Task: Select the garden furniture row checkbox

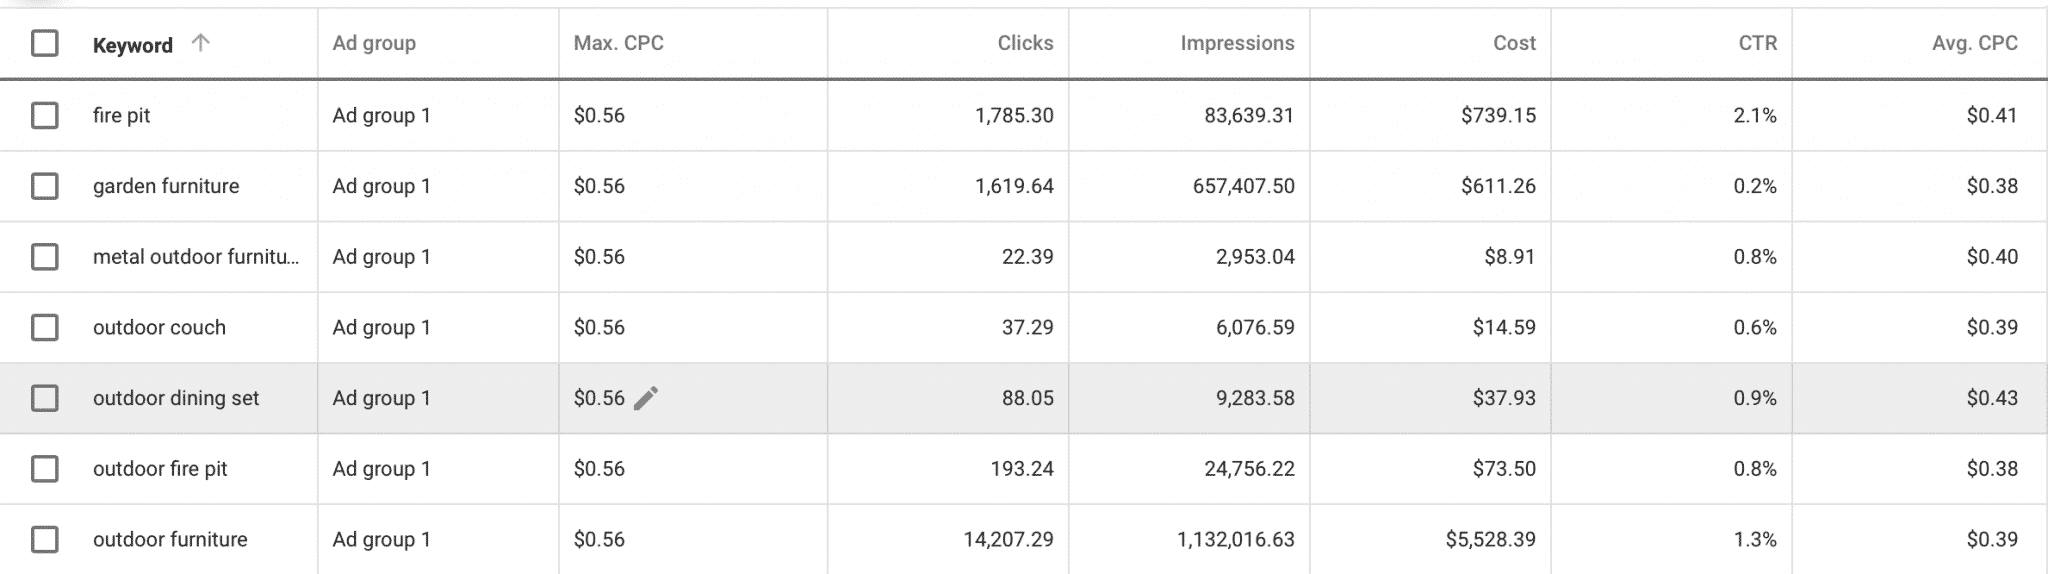Action: coord(45,186)
